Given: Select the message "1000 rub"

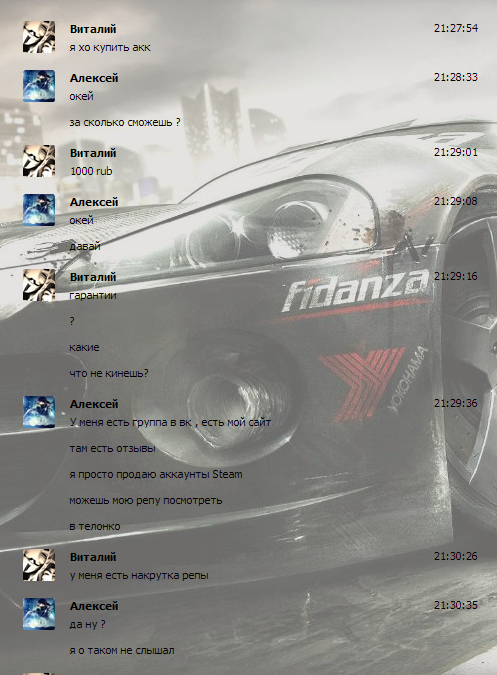Looking at the screenshot, I should 91,171.
